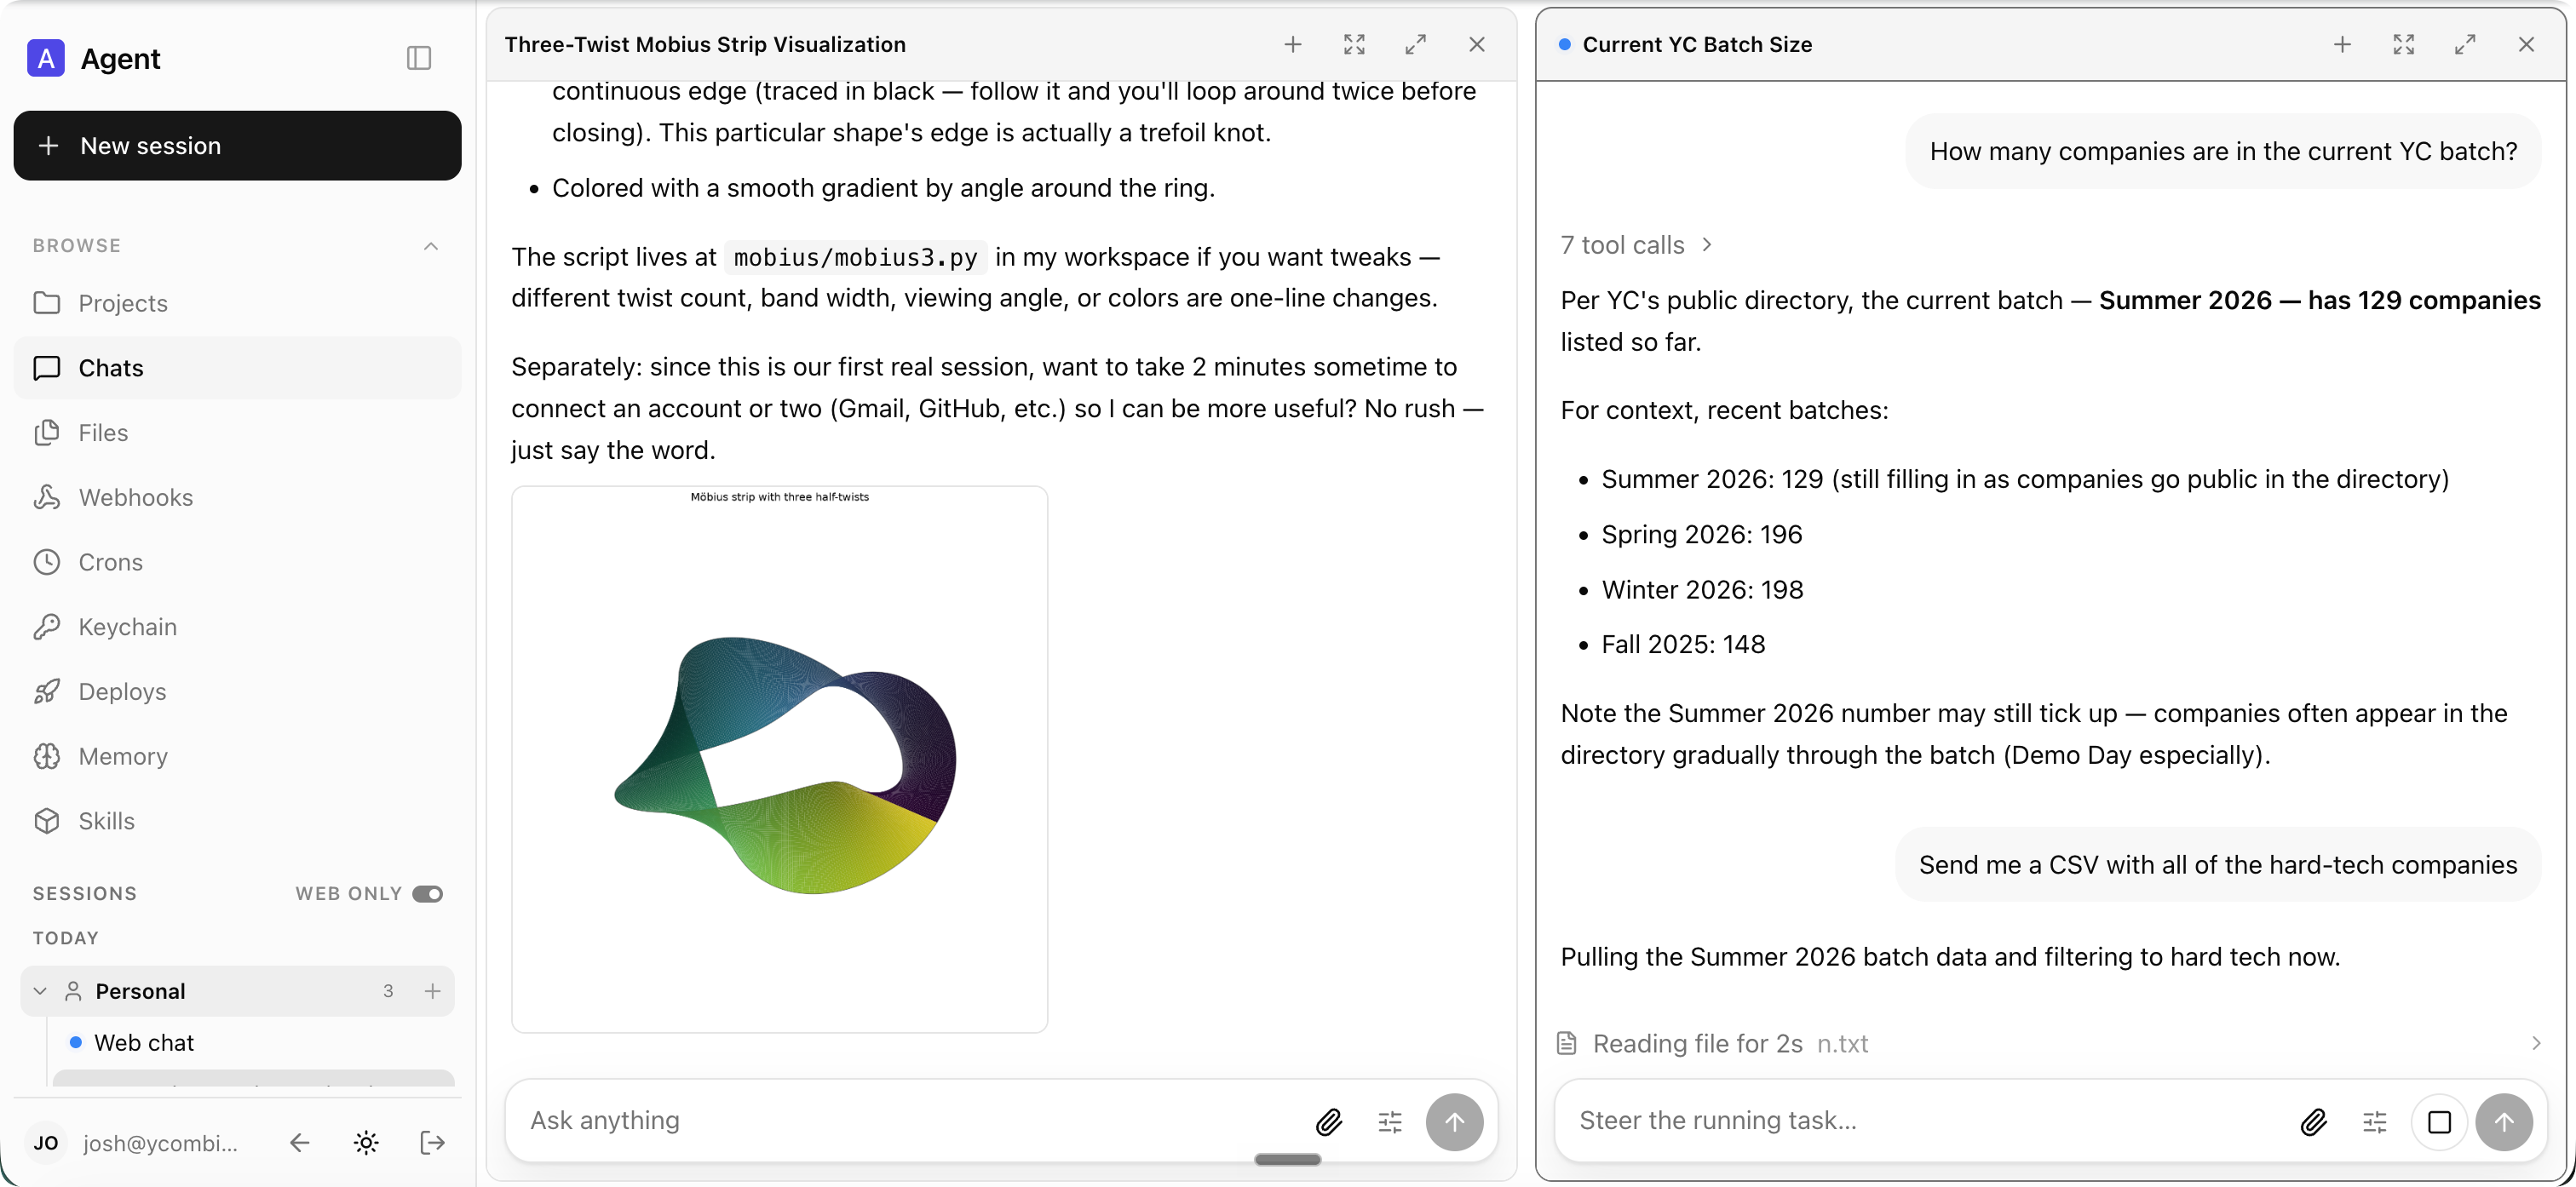Click the Steer the running task input
The width and height of the screenshot is (2576, 1187).
click(1925, 1121)
